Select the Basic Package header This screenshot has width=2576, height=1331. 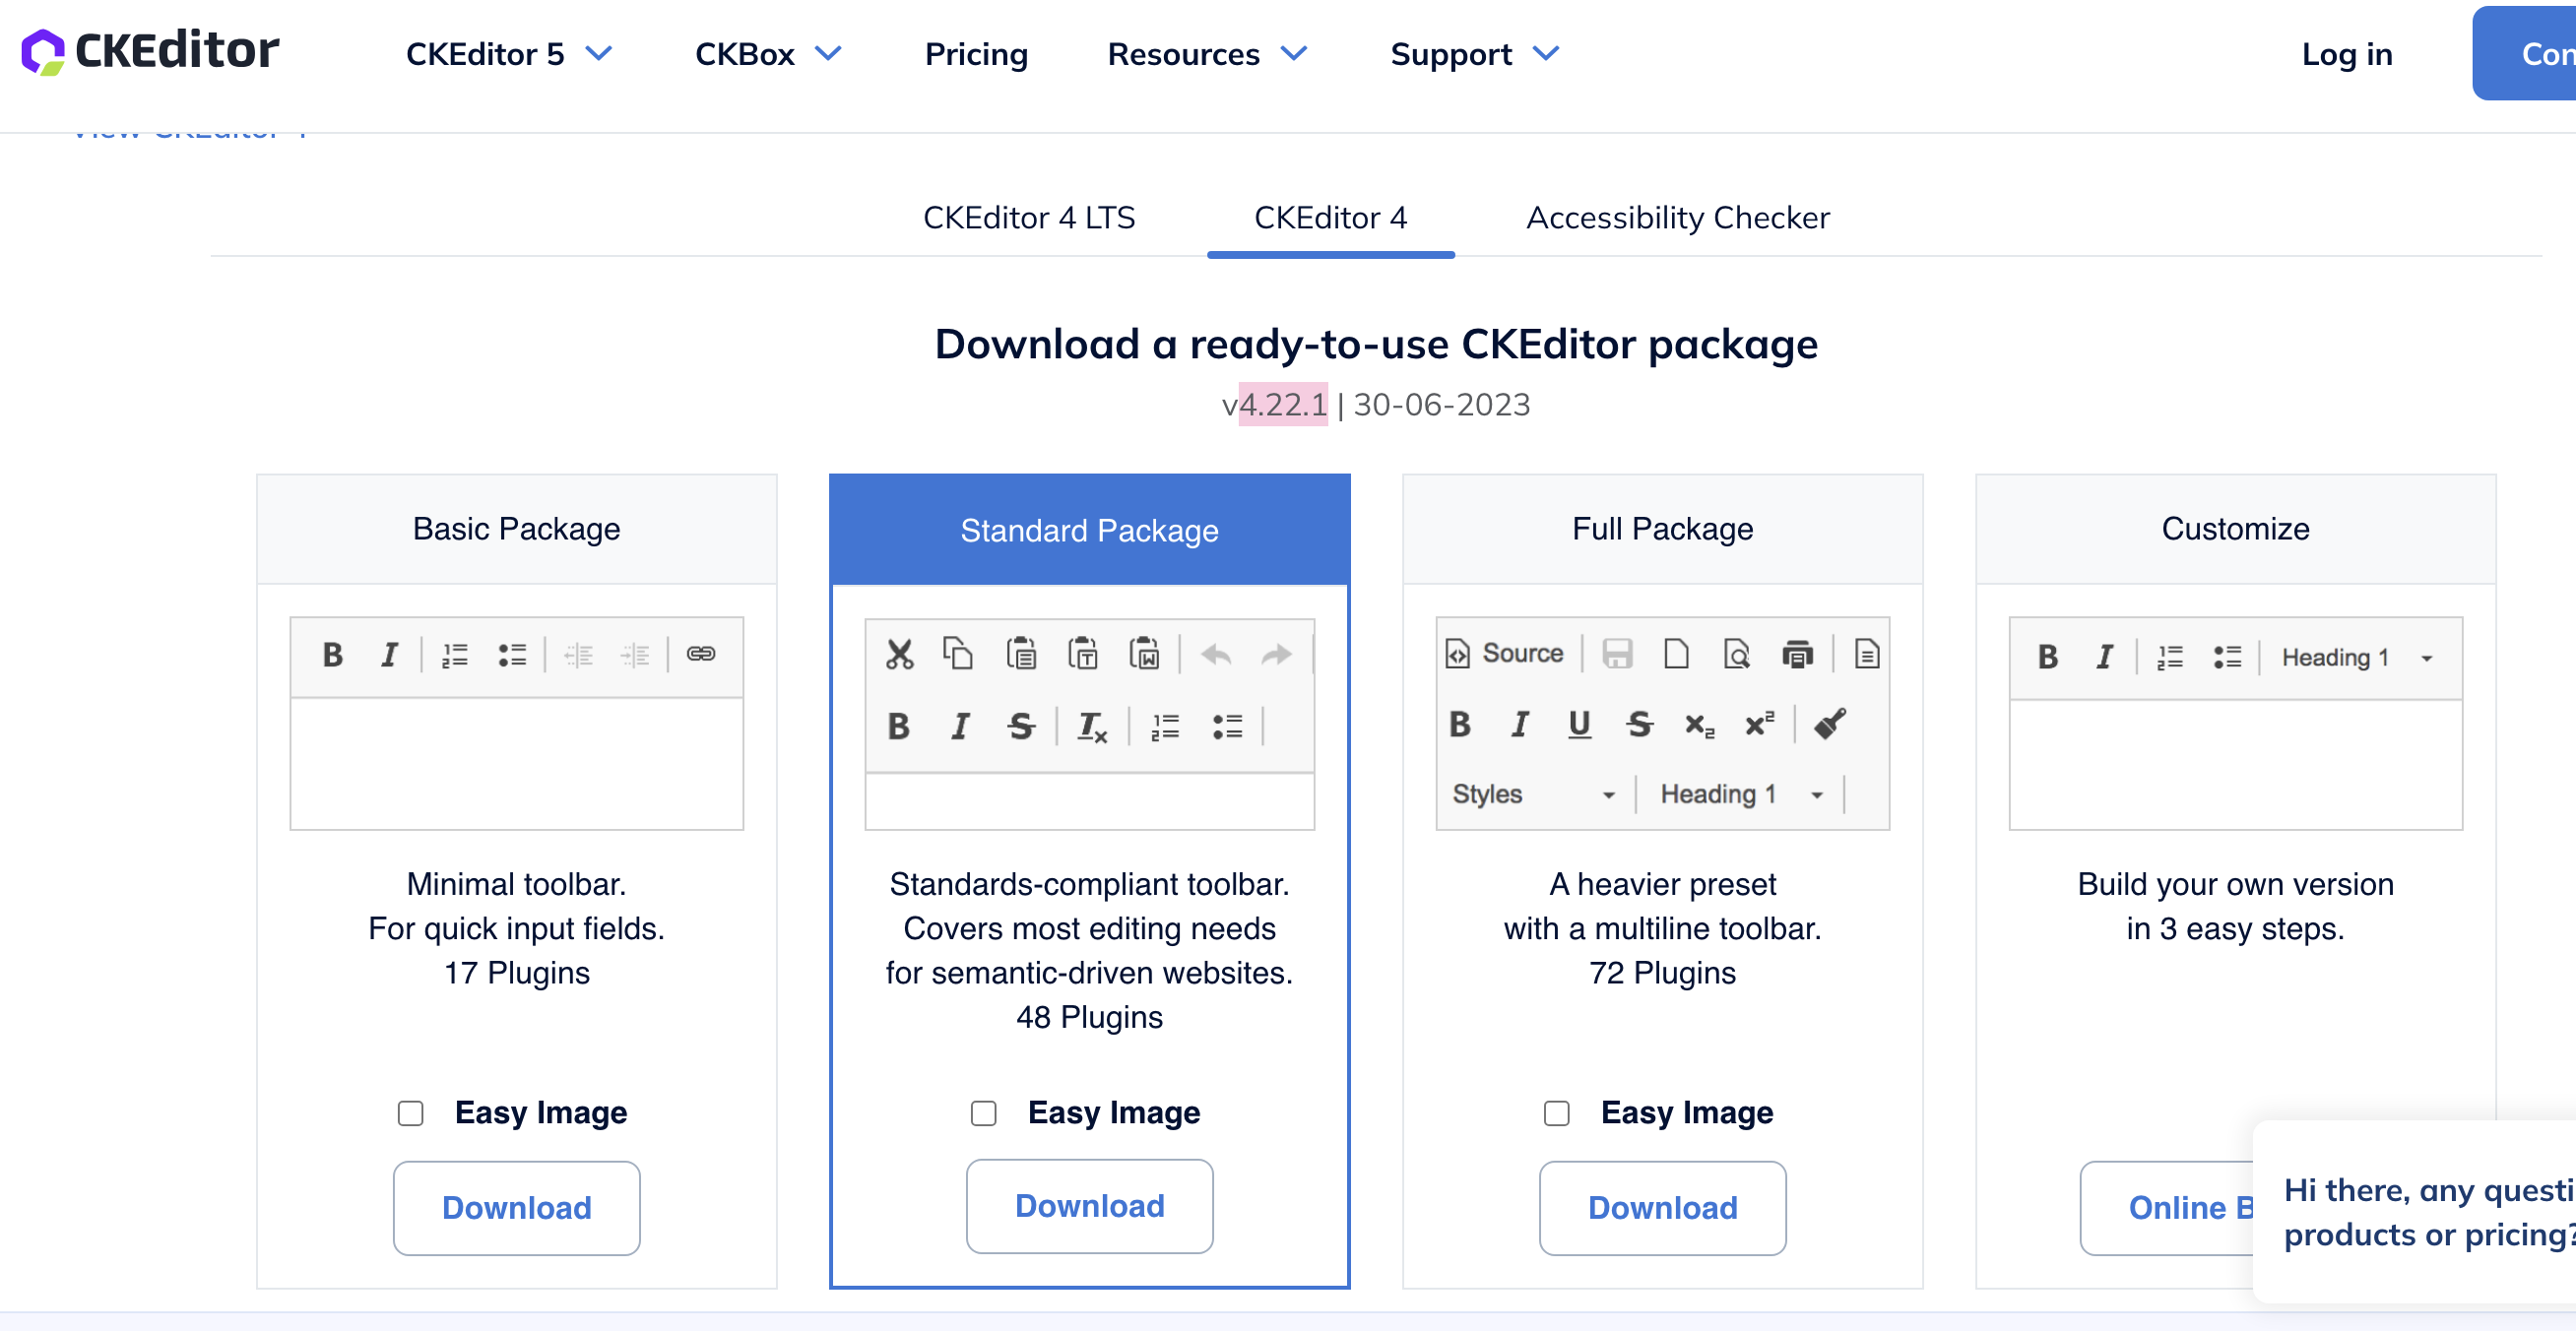pyautogui.click(x=516, y=529)
